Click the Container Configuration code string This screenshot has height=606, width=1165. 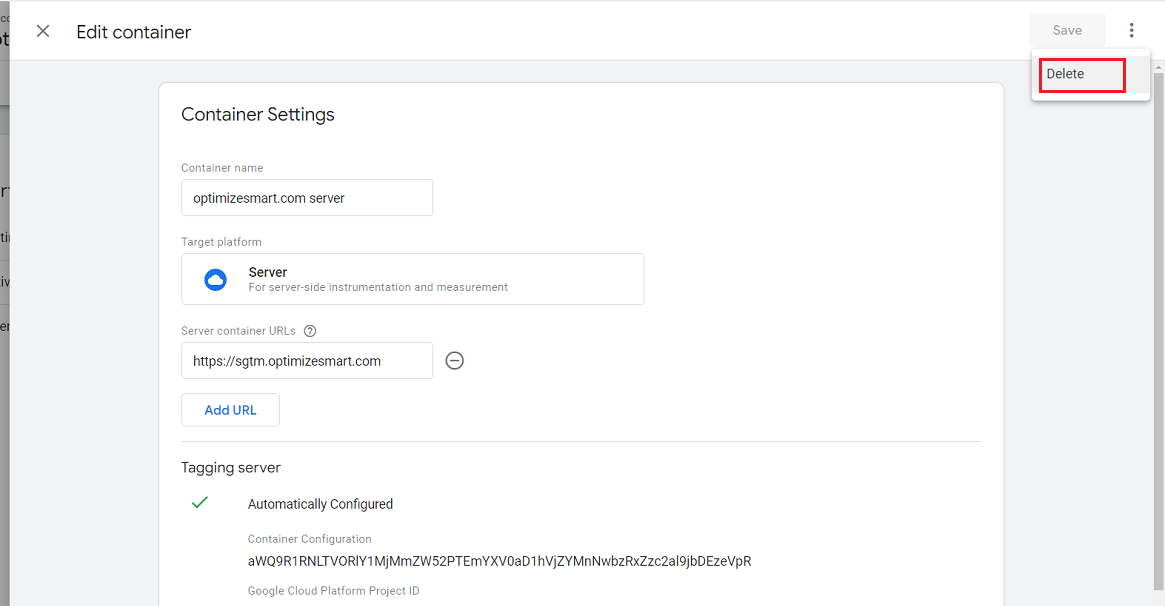tap(499, 561)
